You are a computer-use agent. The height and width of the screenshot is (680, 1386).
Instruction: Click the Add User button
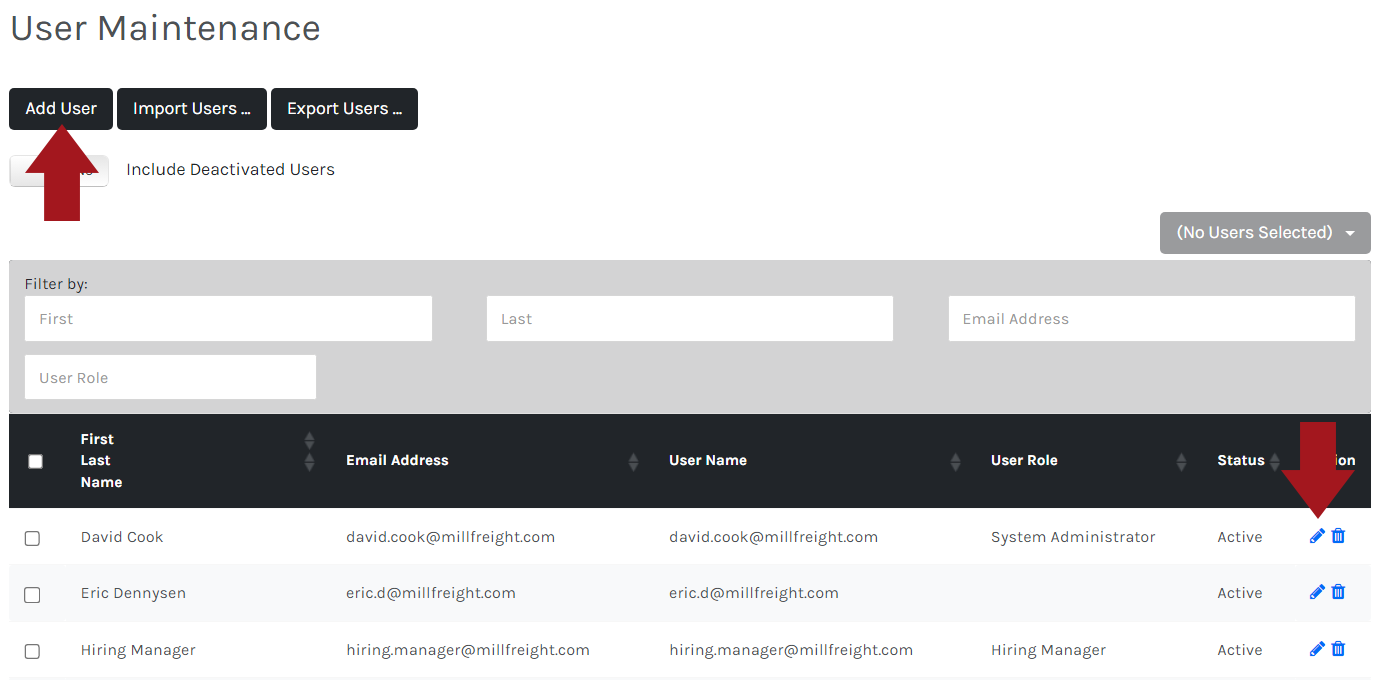tap(61, 109)
